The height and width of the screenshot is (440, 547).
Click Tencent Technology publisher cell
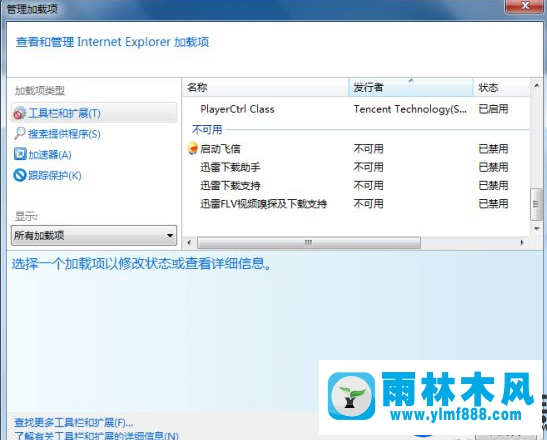coord(410,109)
